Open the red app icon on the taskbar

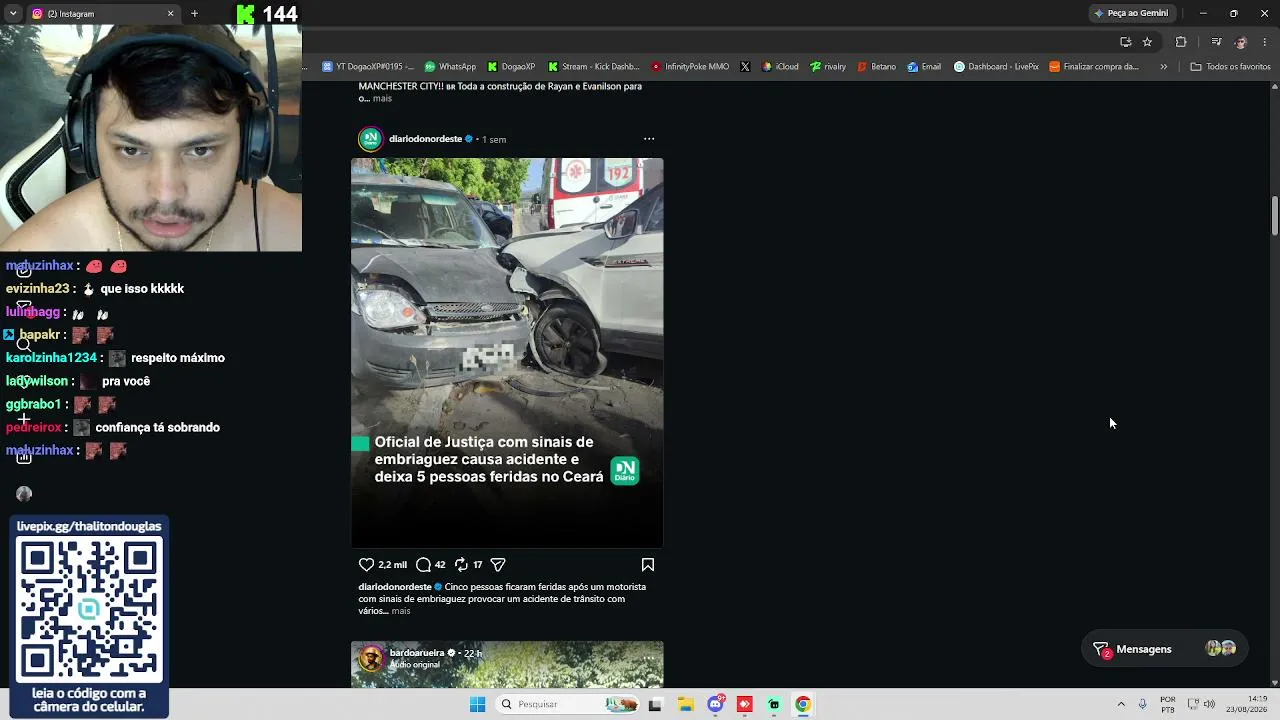(x=745, y=704)
